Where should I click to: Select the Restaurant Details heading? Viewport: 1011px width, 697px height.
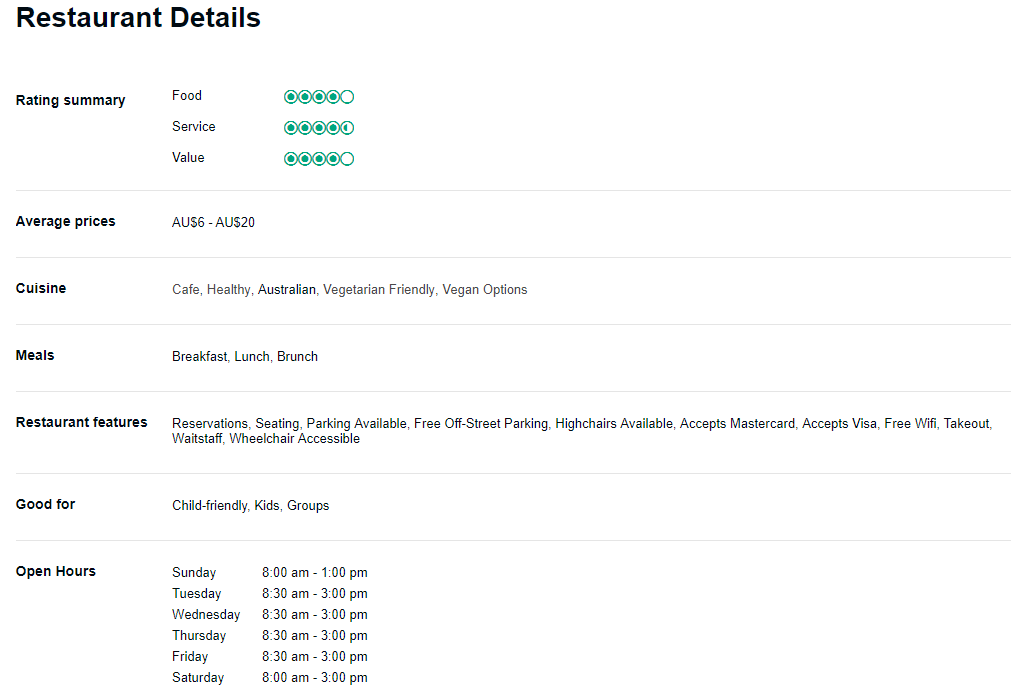click(x=138, y=17)
